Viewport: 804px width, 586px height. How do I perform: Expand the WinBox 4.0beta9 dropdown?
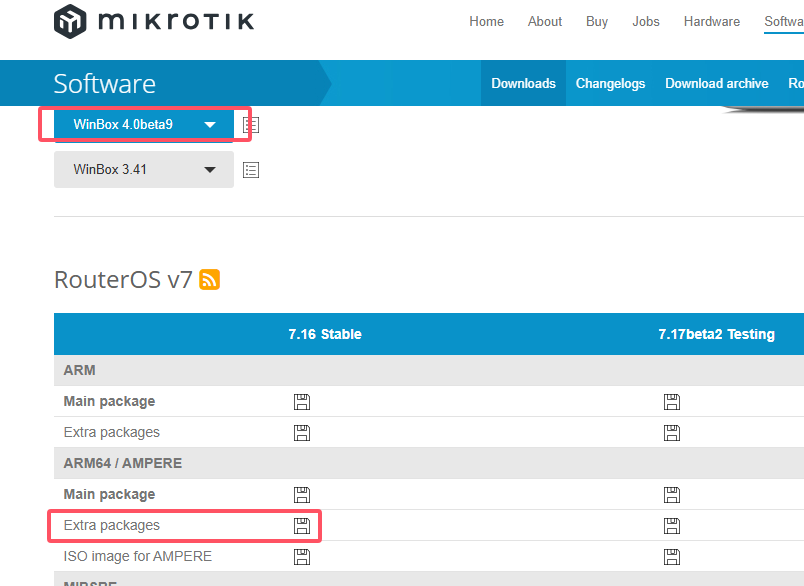(x=144, y=124)
